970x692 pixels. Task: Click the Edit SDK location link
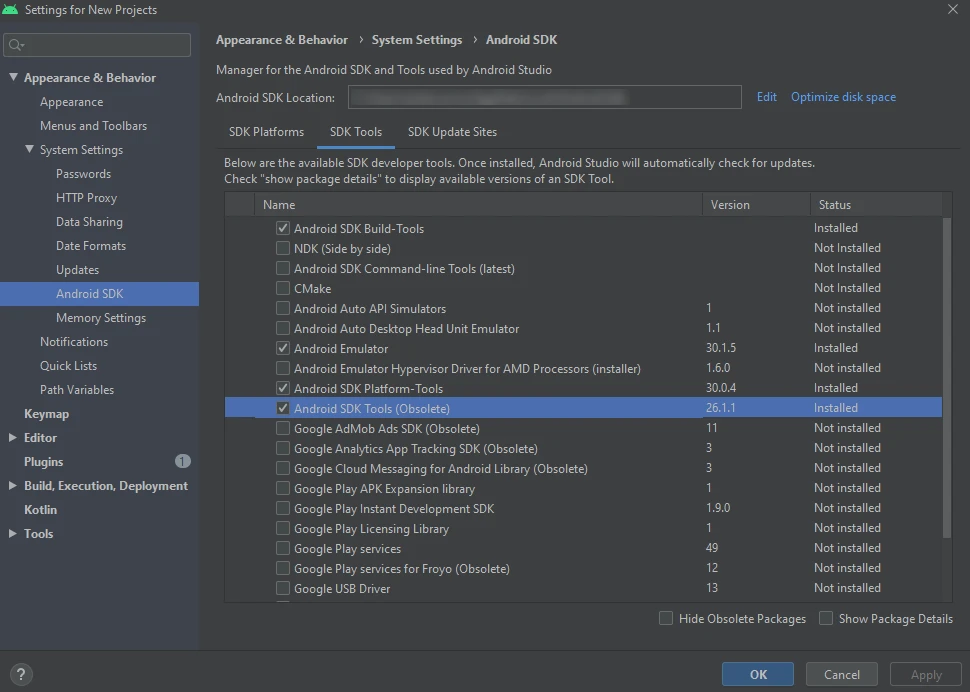pos(766,97)
